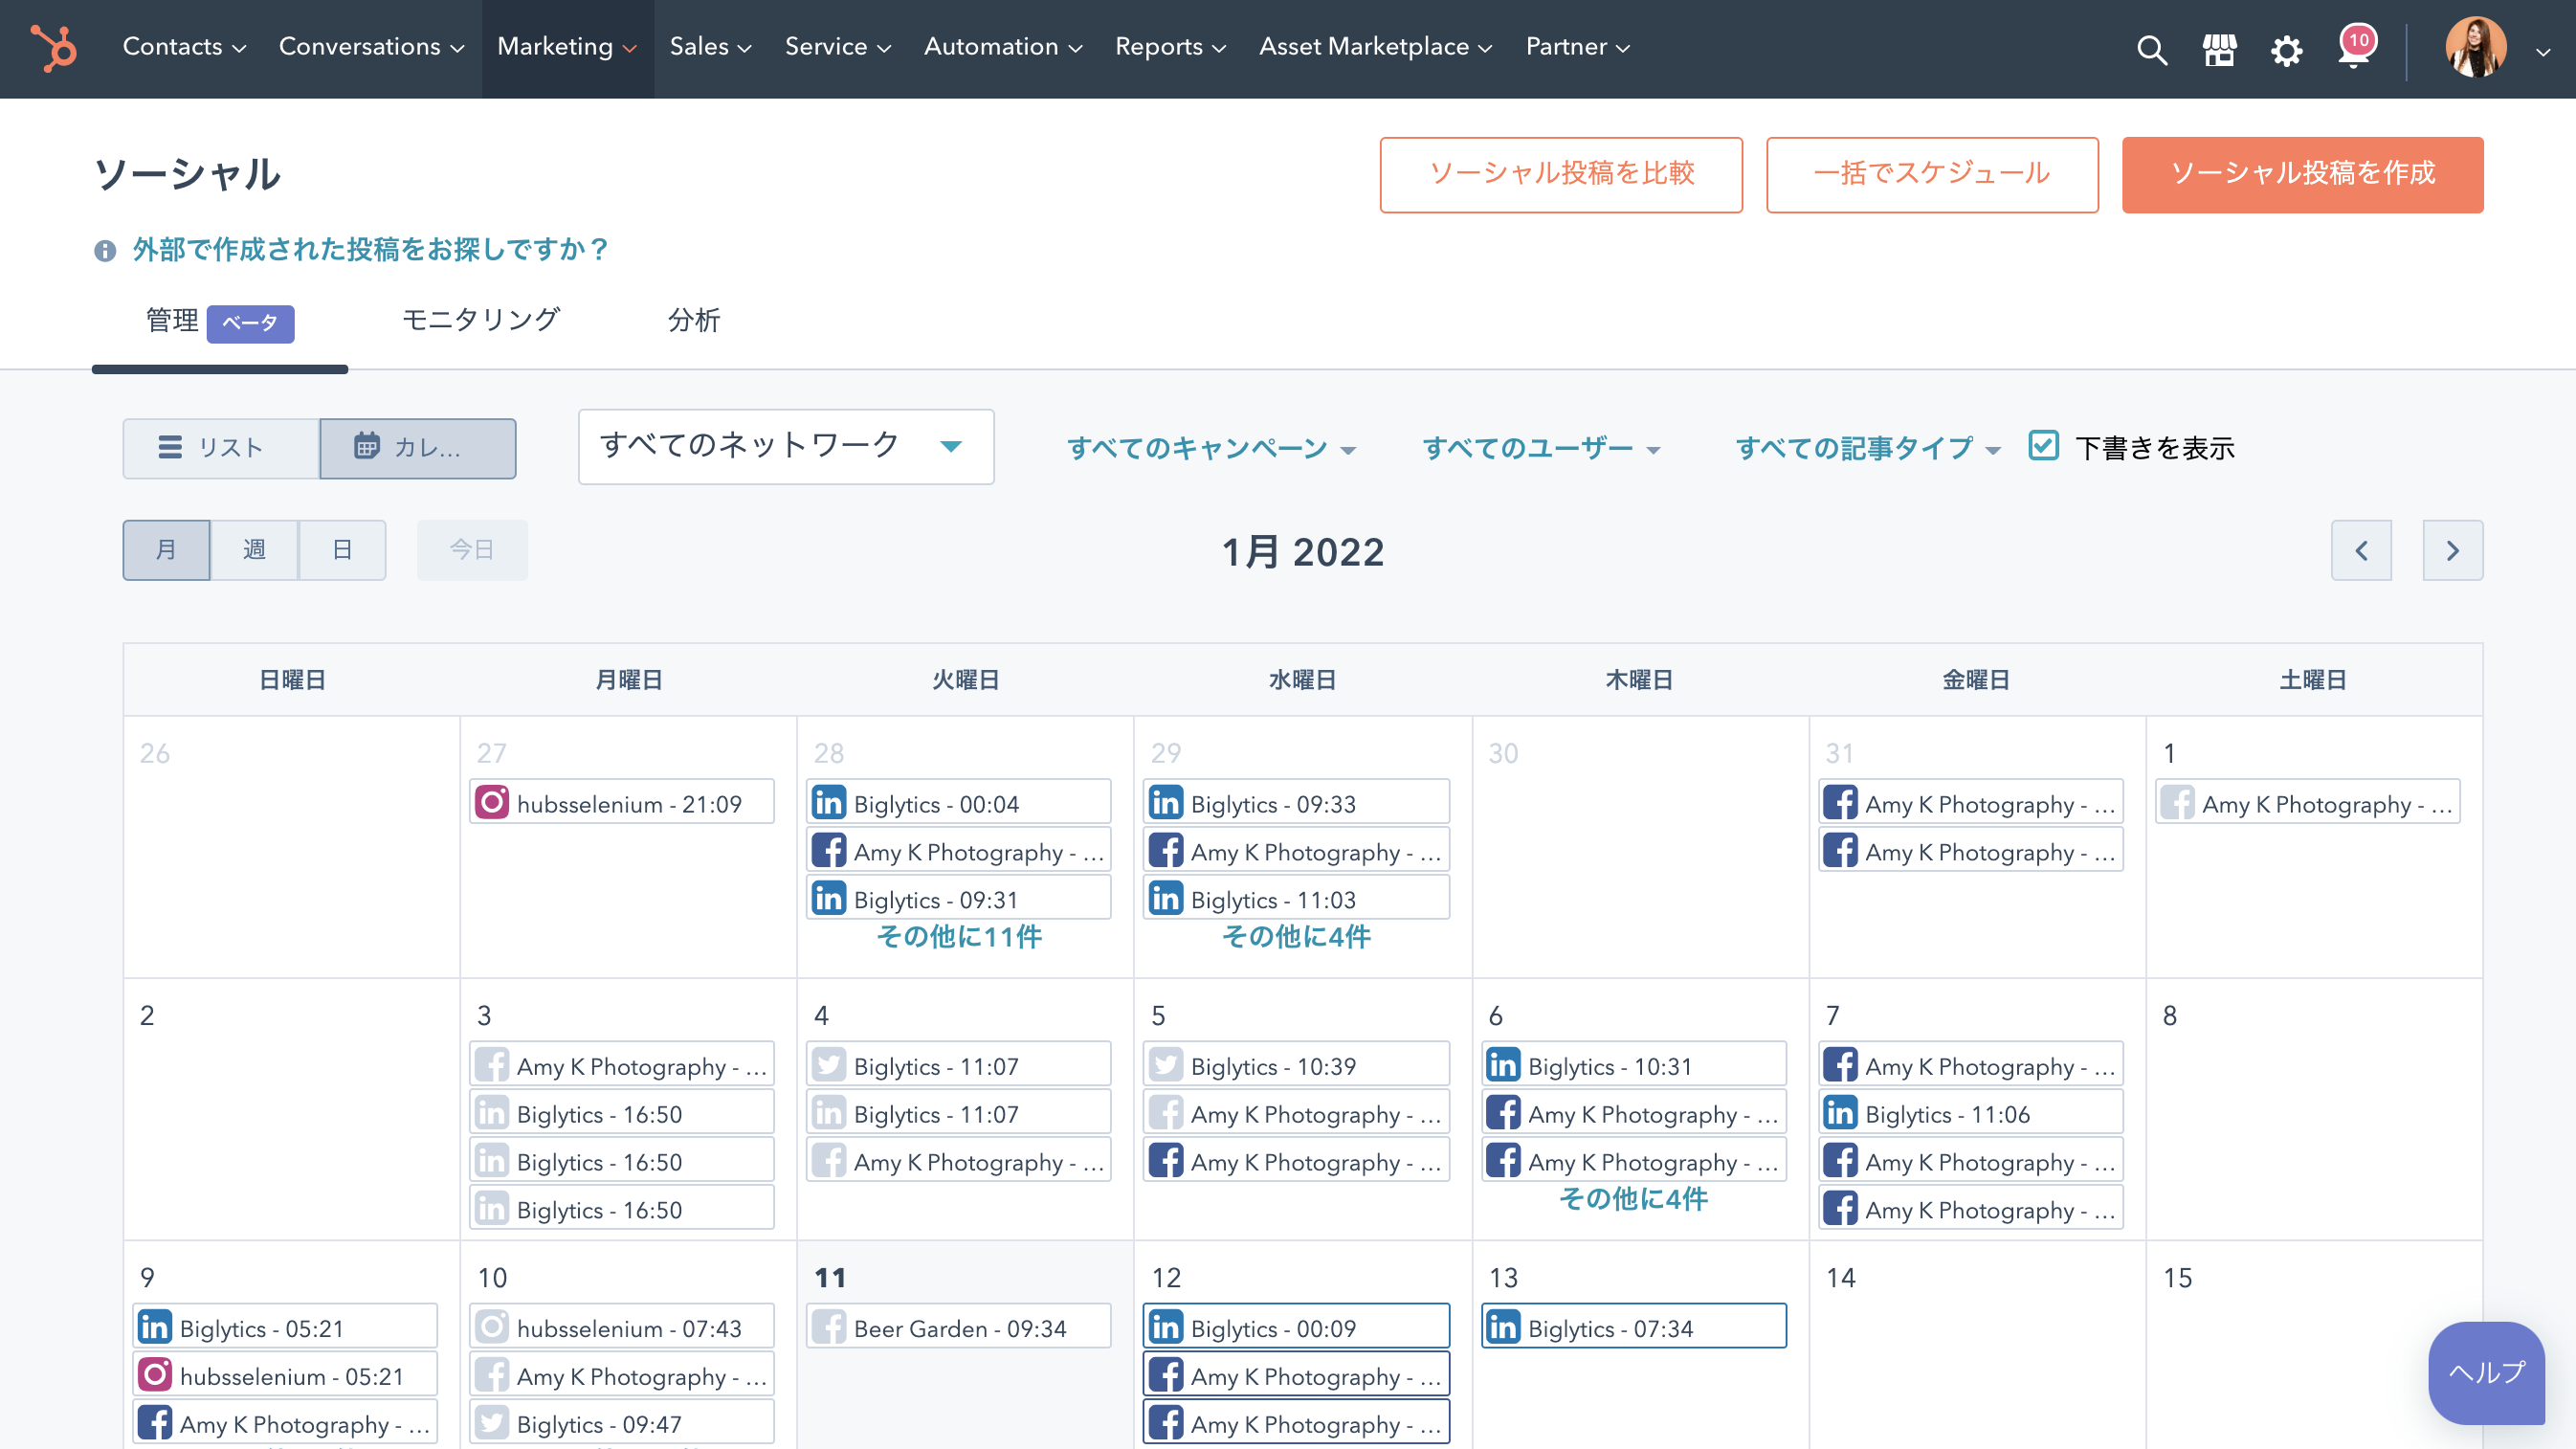Go to next month with right arrow
2576x1449 pixels.
[2452, 550]
